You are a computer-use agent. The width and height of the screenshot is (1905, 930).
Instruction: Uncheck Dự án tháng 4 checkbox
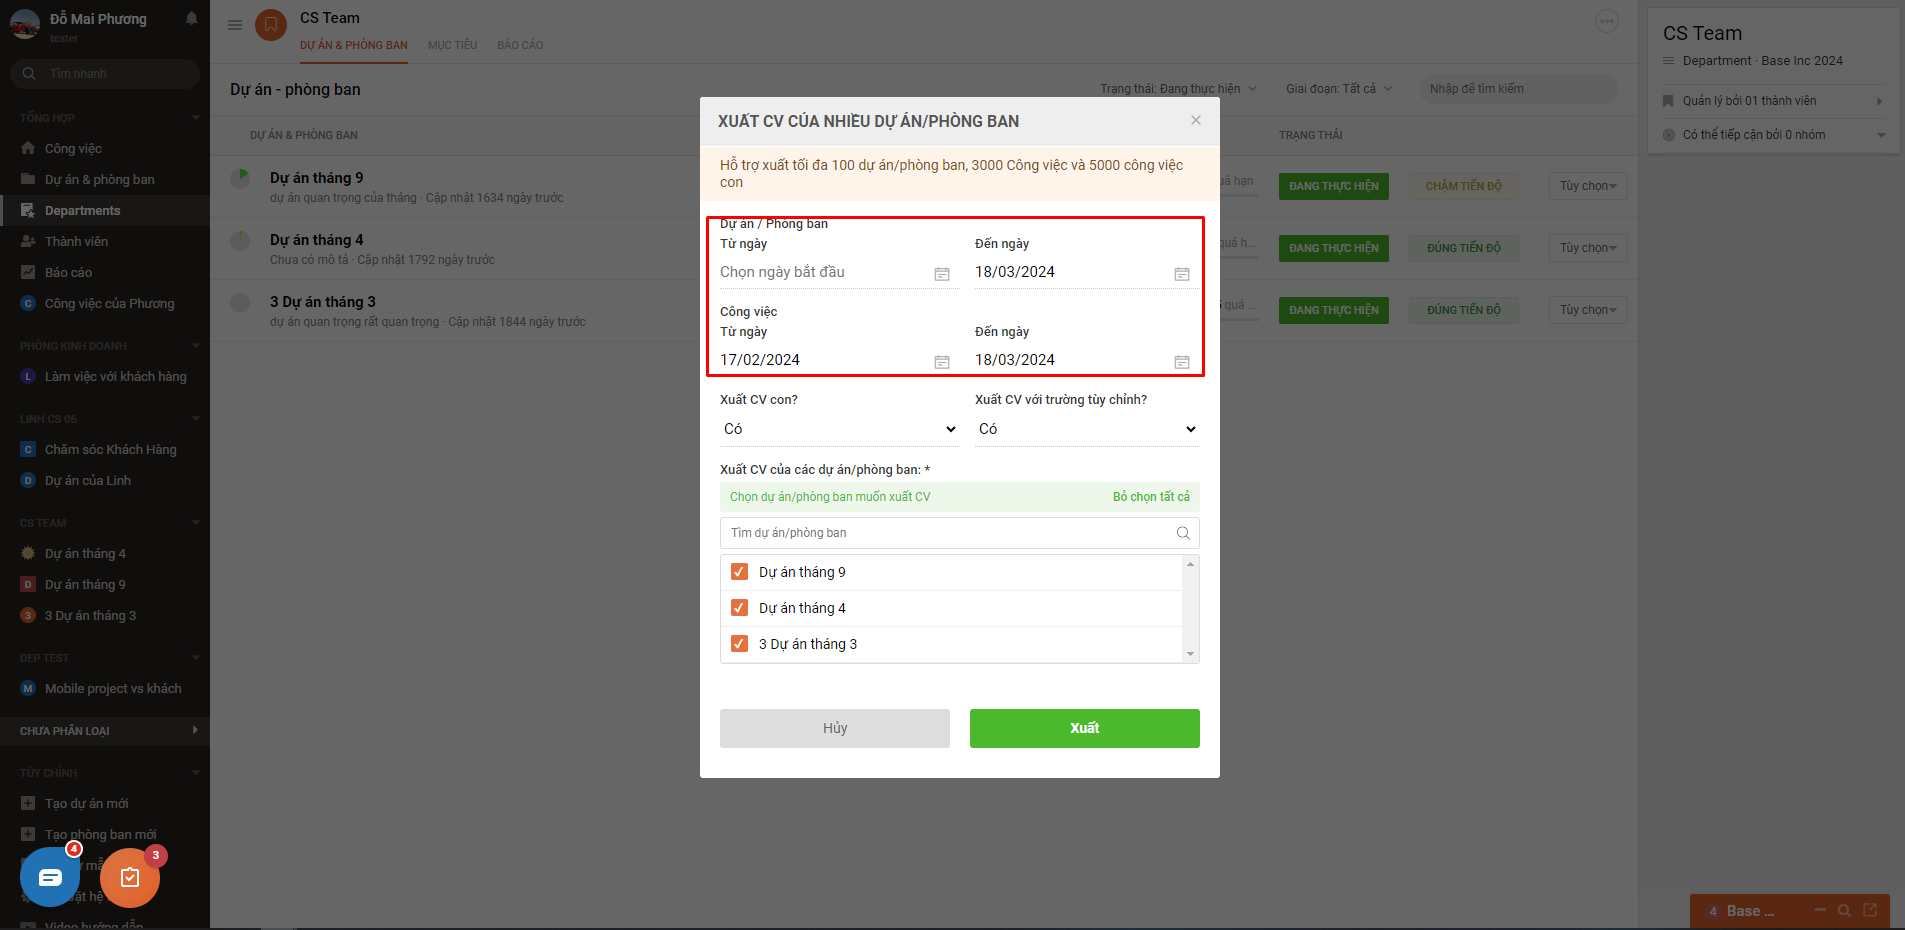(739, 608)
